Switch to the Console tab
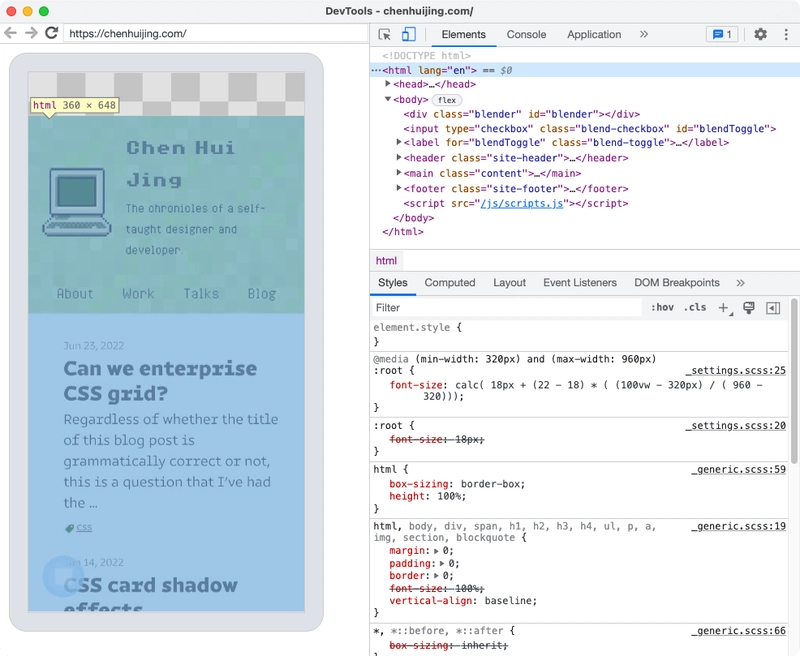This screenshot has width=800, height=656. click(526, 34)
